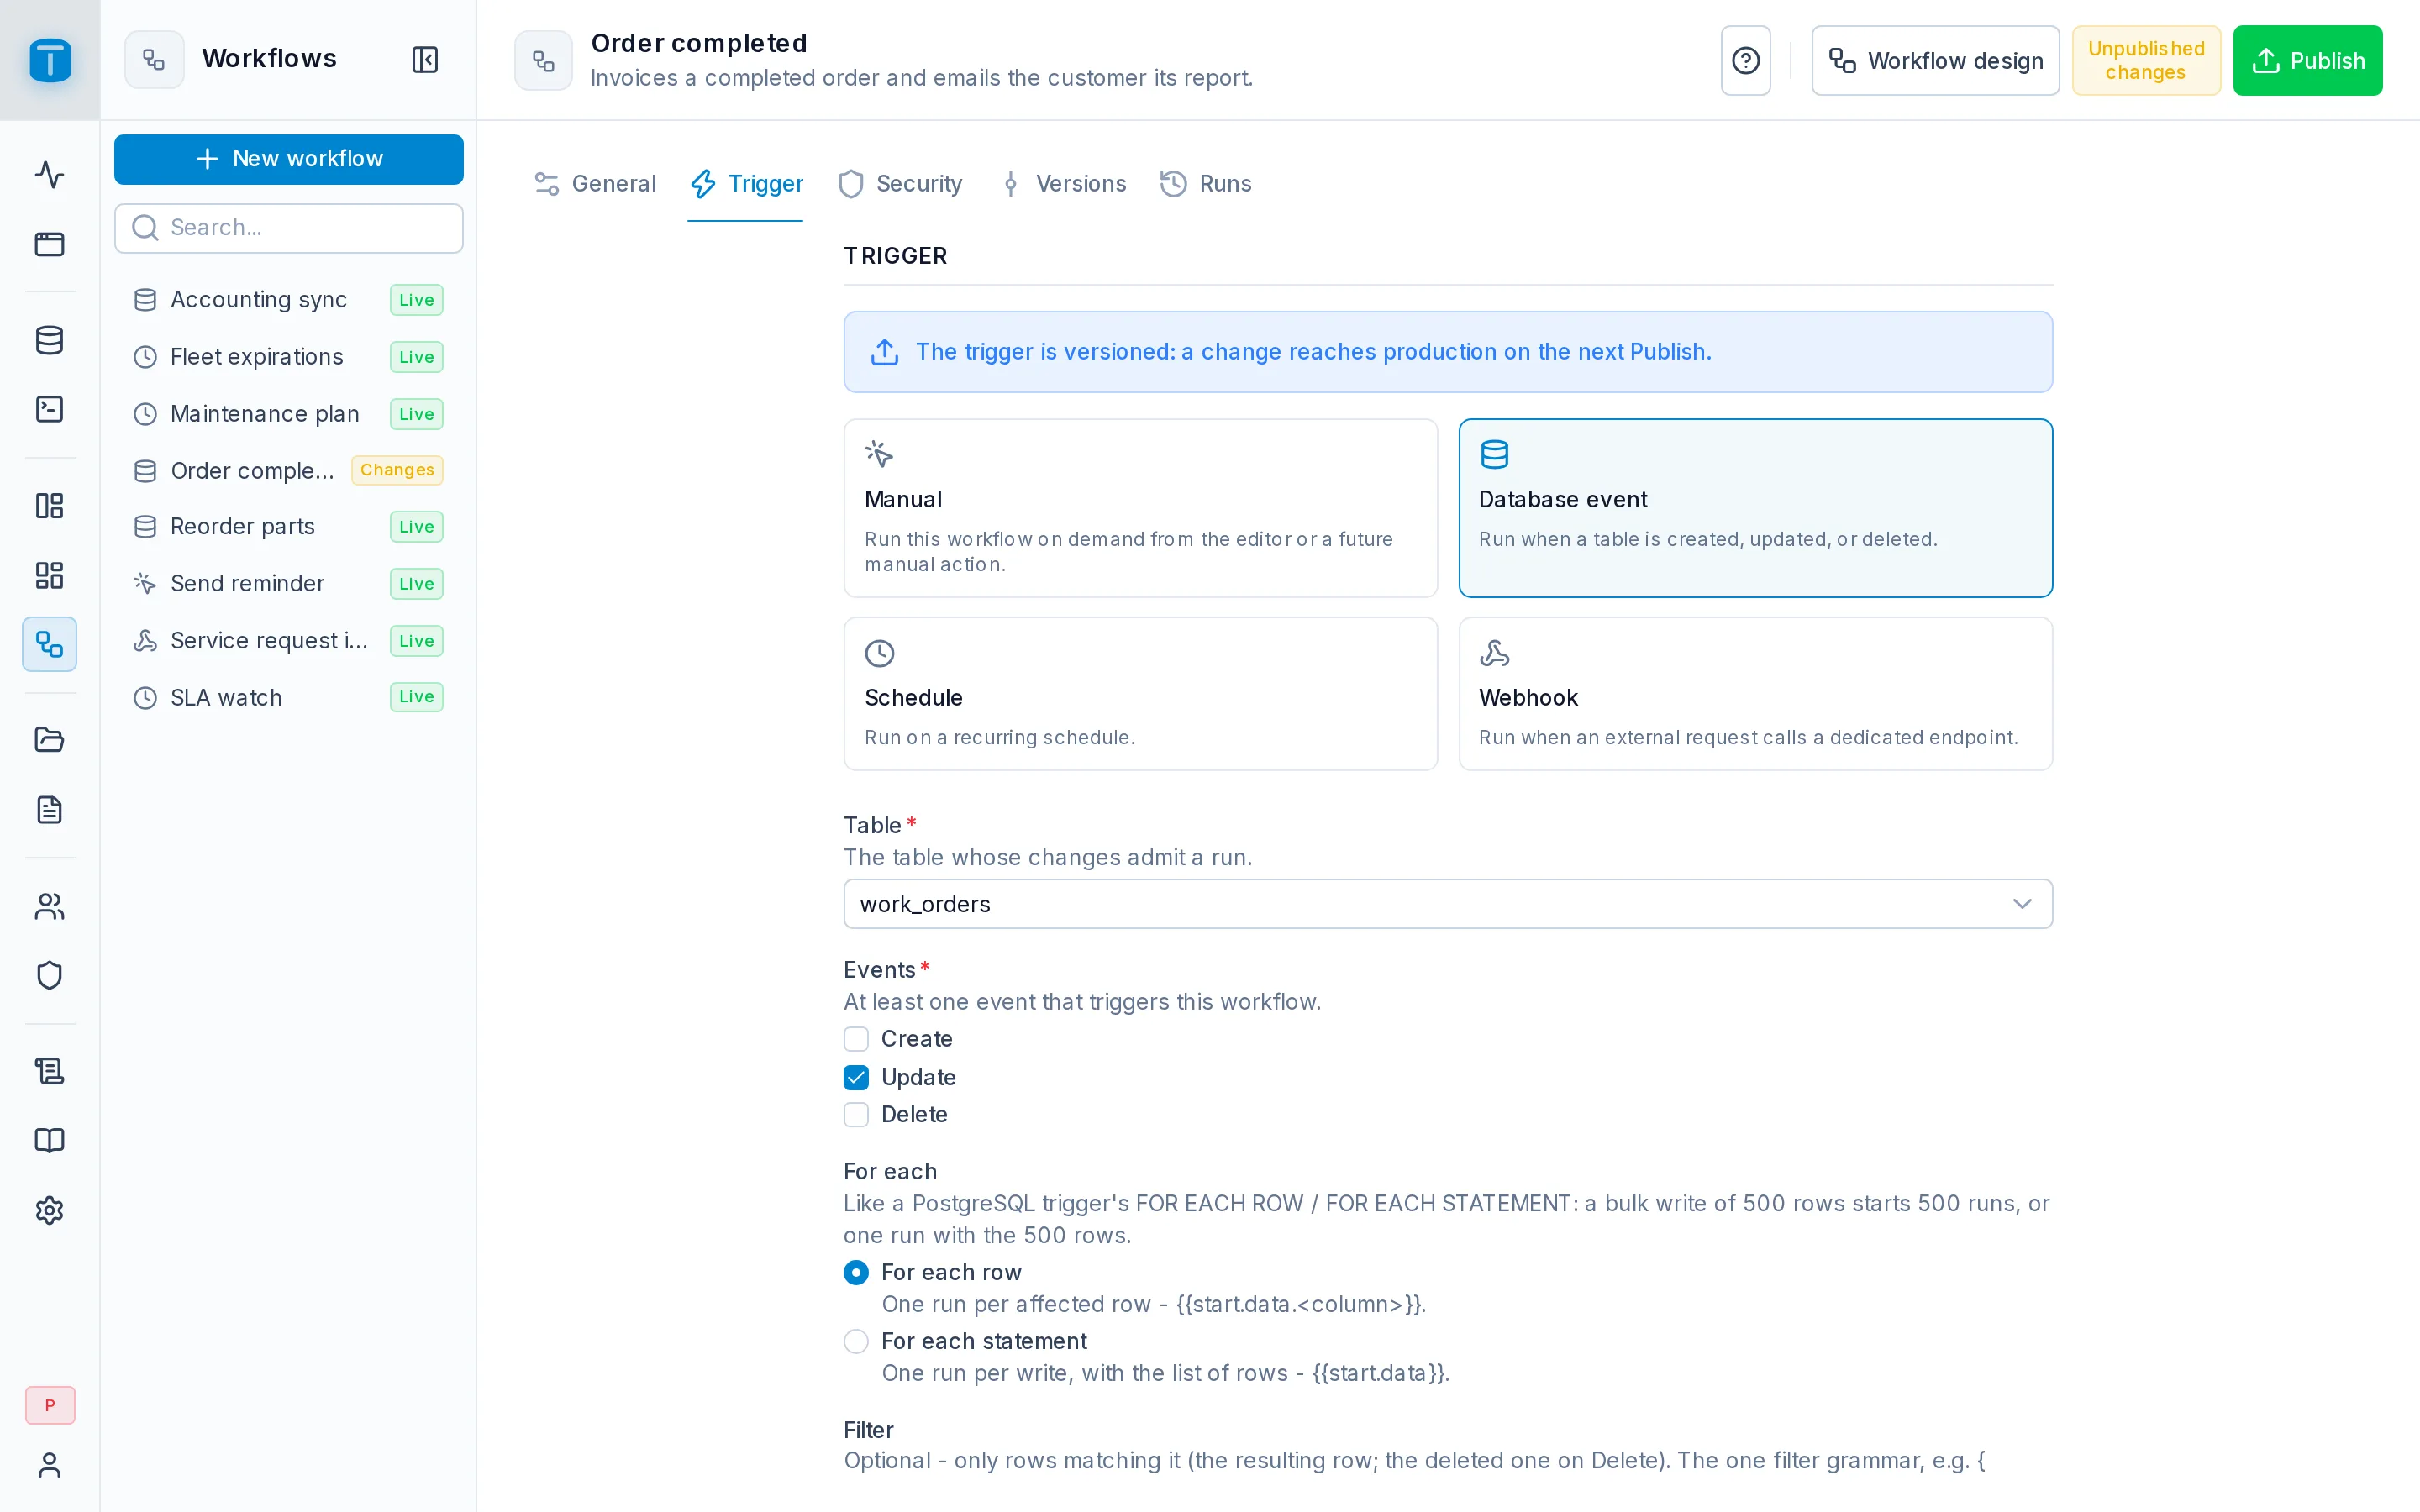
Task: Open the work_orders table dropdown
Action: (1448, 904)
